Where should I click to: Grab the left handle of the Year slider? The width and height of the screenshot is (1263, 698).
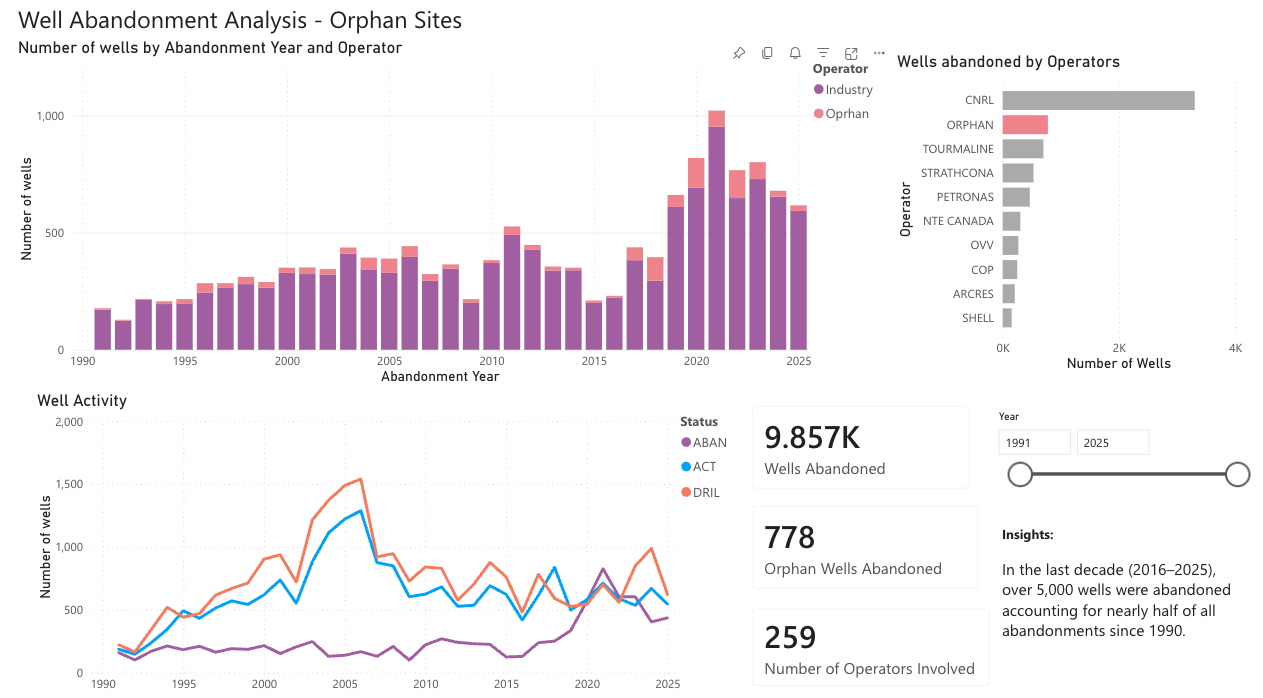1020,474
